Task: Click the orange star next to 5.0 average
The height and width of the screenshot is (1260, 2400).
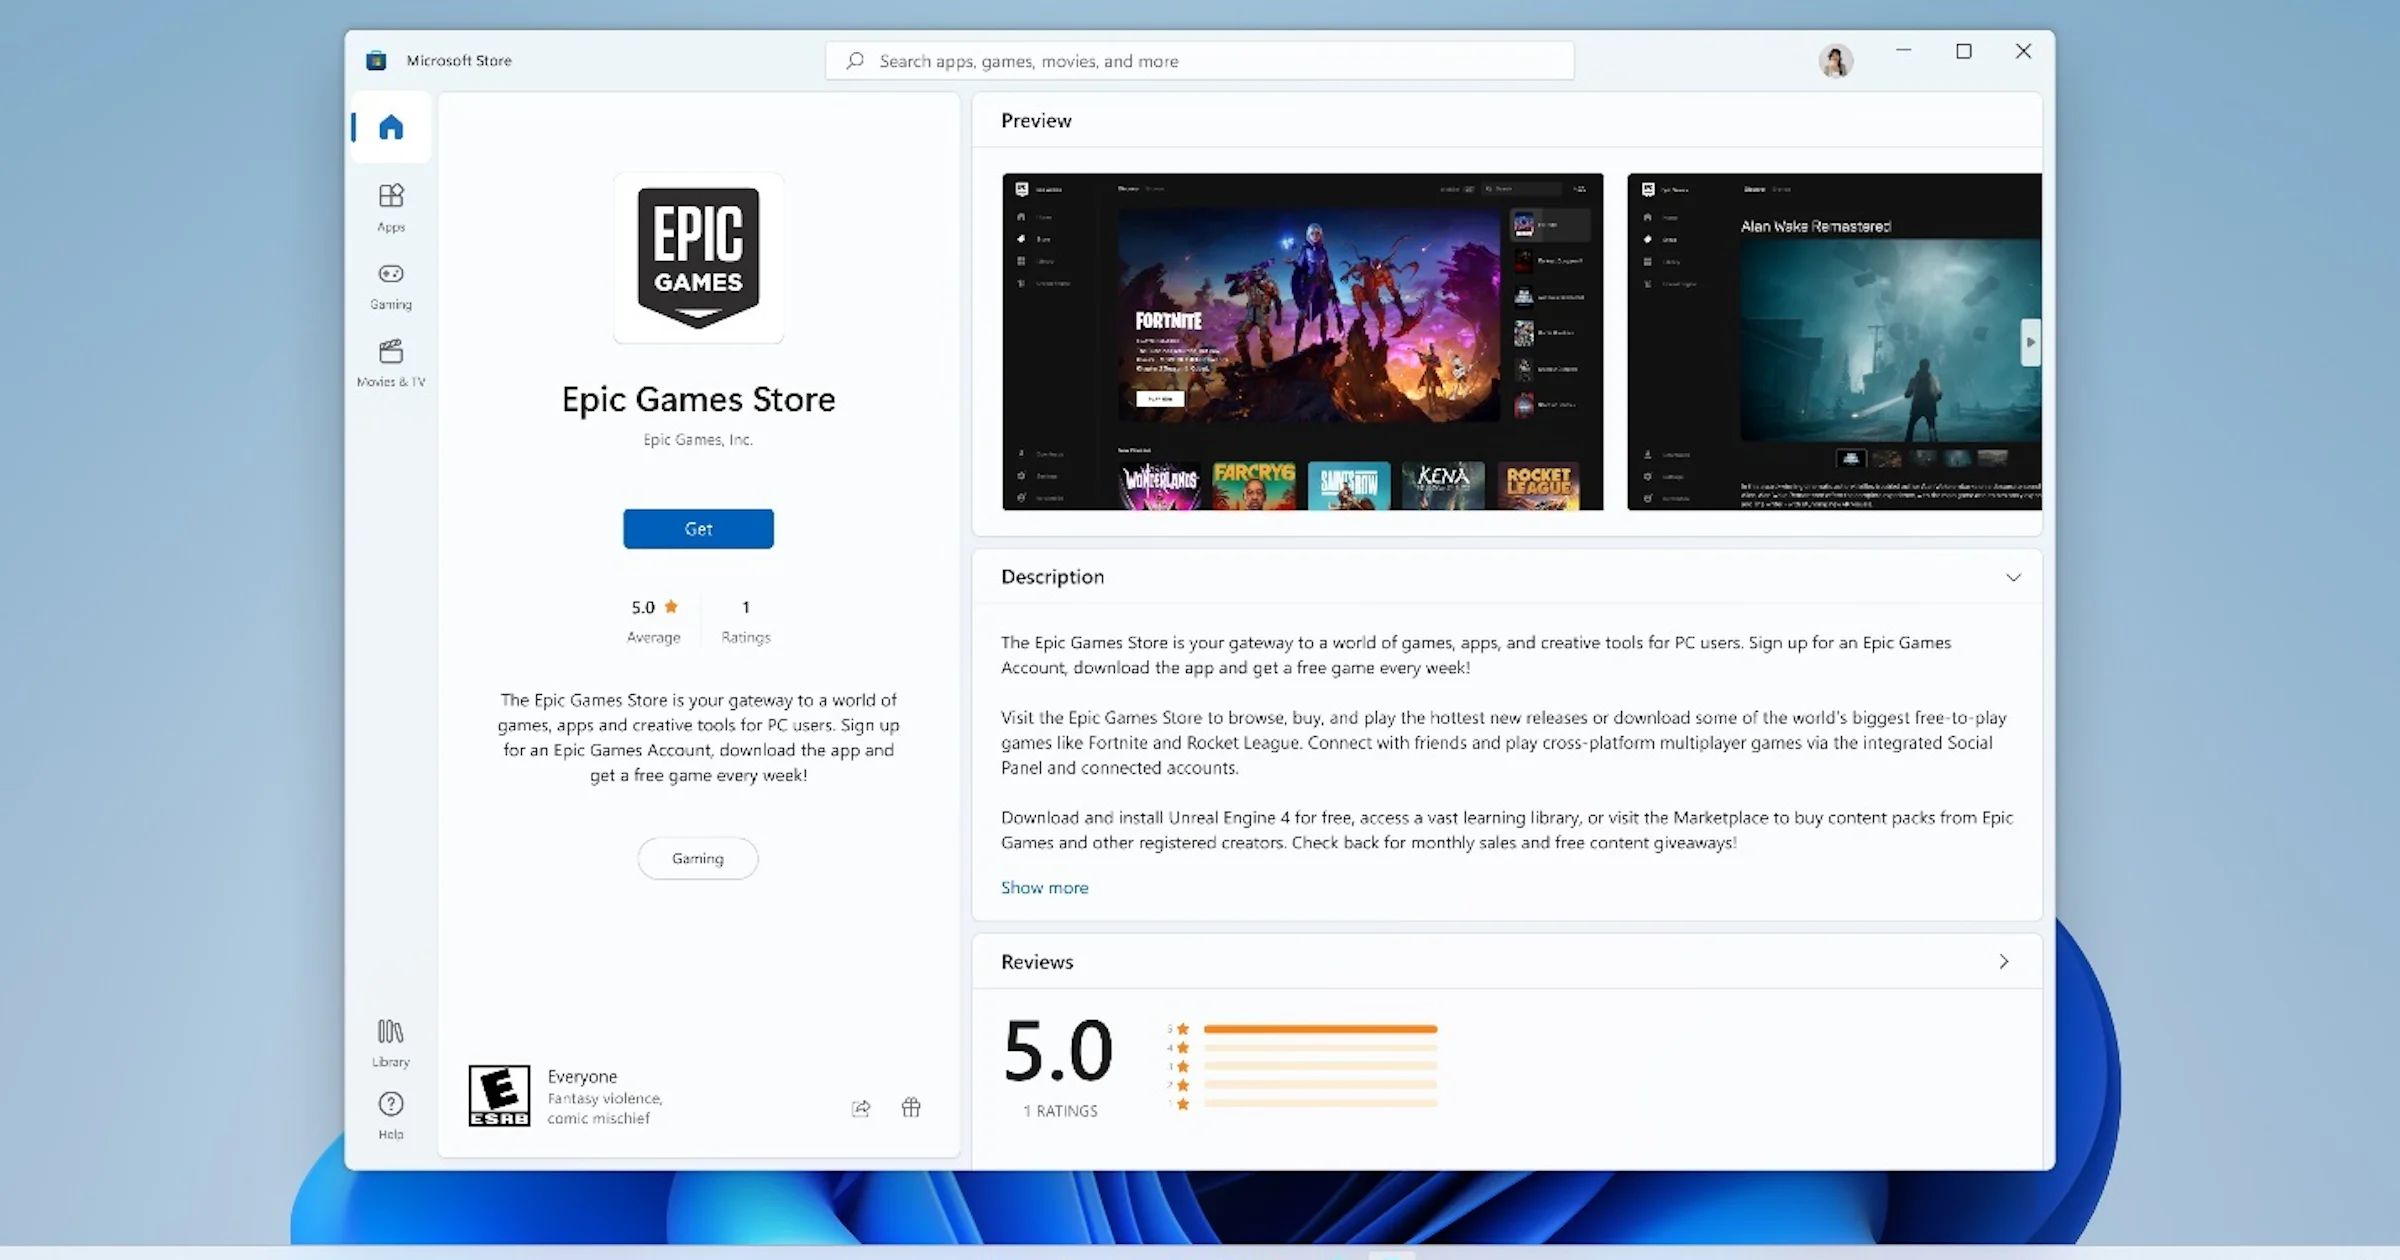Action: tap(671, 606)
